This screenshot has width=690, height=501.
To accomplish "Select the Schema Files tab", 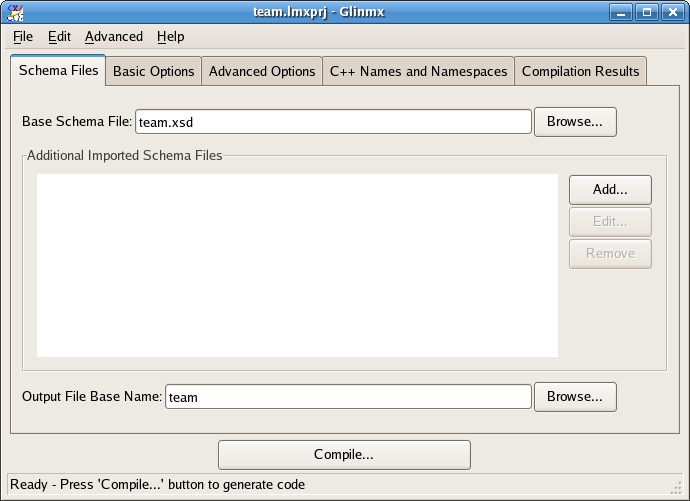I will (58, 70).
